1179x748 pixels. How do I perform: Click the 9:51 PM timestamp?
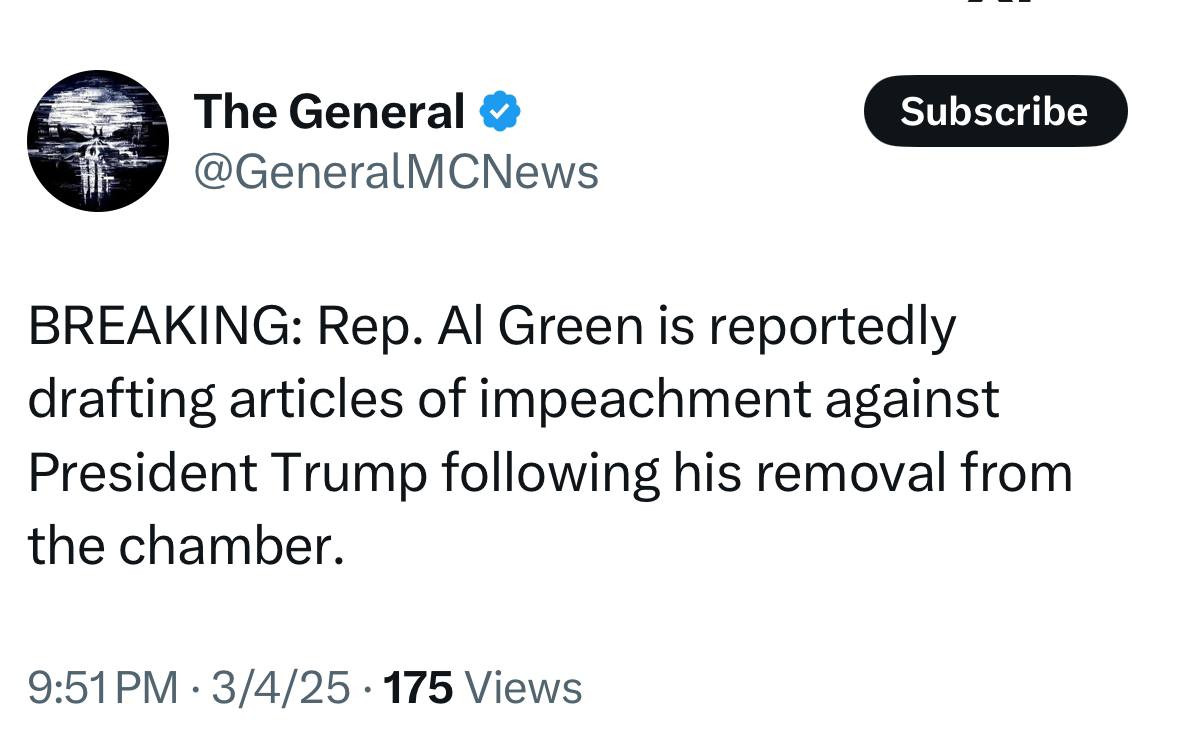pyautogui.click(x=104, y=688)
